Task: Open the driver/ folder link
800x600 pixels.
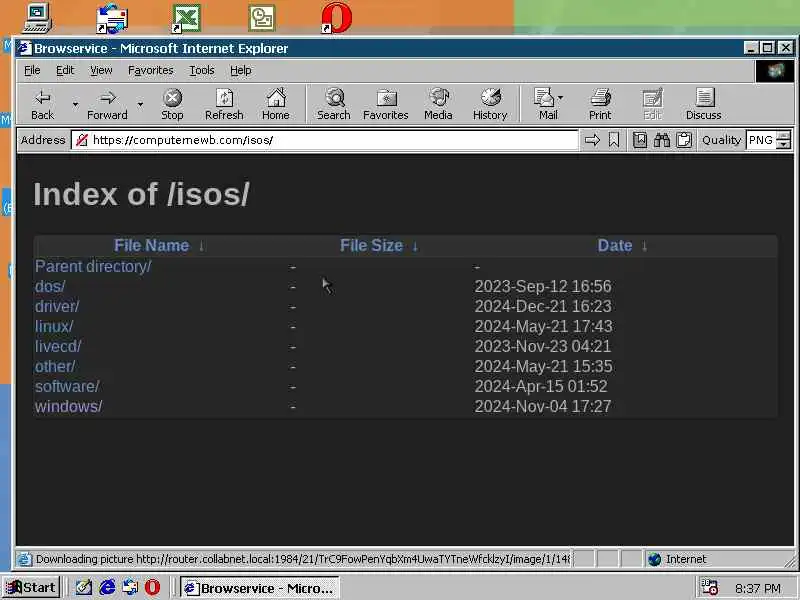Action: coord(57,306)
